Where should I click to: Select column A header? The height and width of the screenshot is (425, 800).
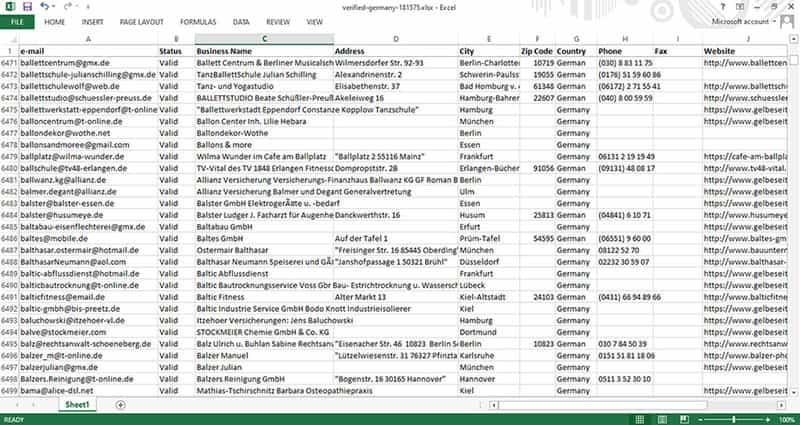[x=88, y=39]
